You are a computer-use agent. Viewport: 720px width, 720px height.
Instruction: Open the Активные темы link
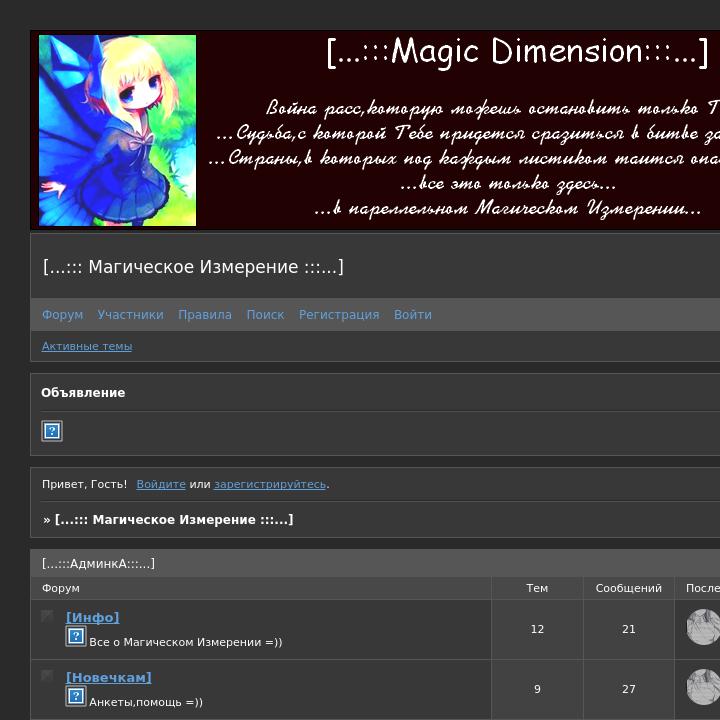(87, 346)
